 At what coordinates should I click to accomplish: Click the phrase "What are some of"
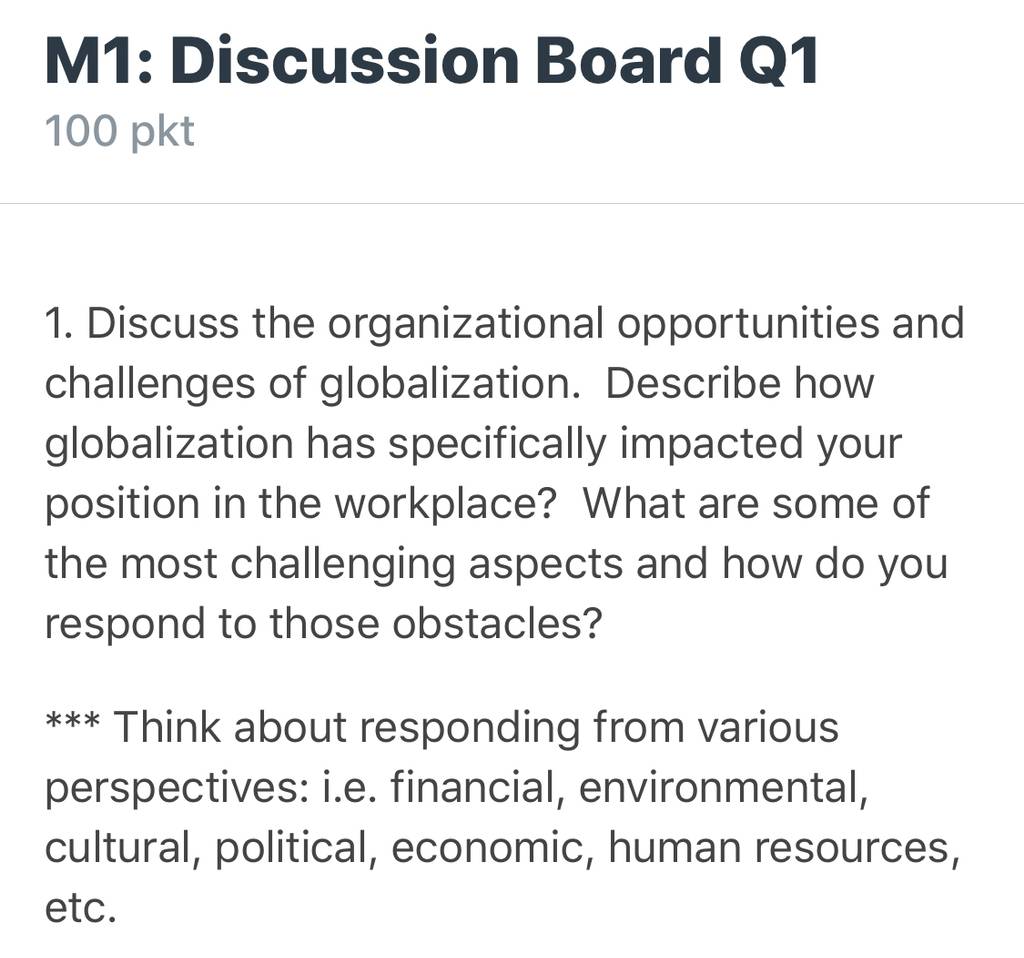coord(756,504)
